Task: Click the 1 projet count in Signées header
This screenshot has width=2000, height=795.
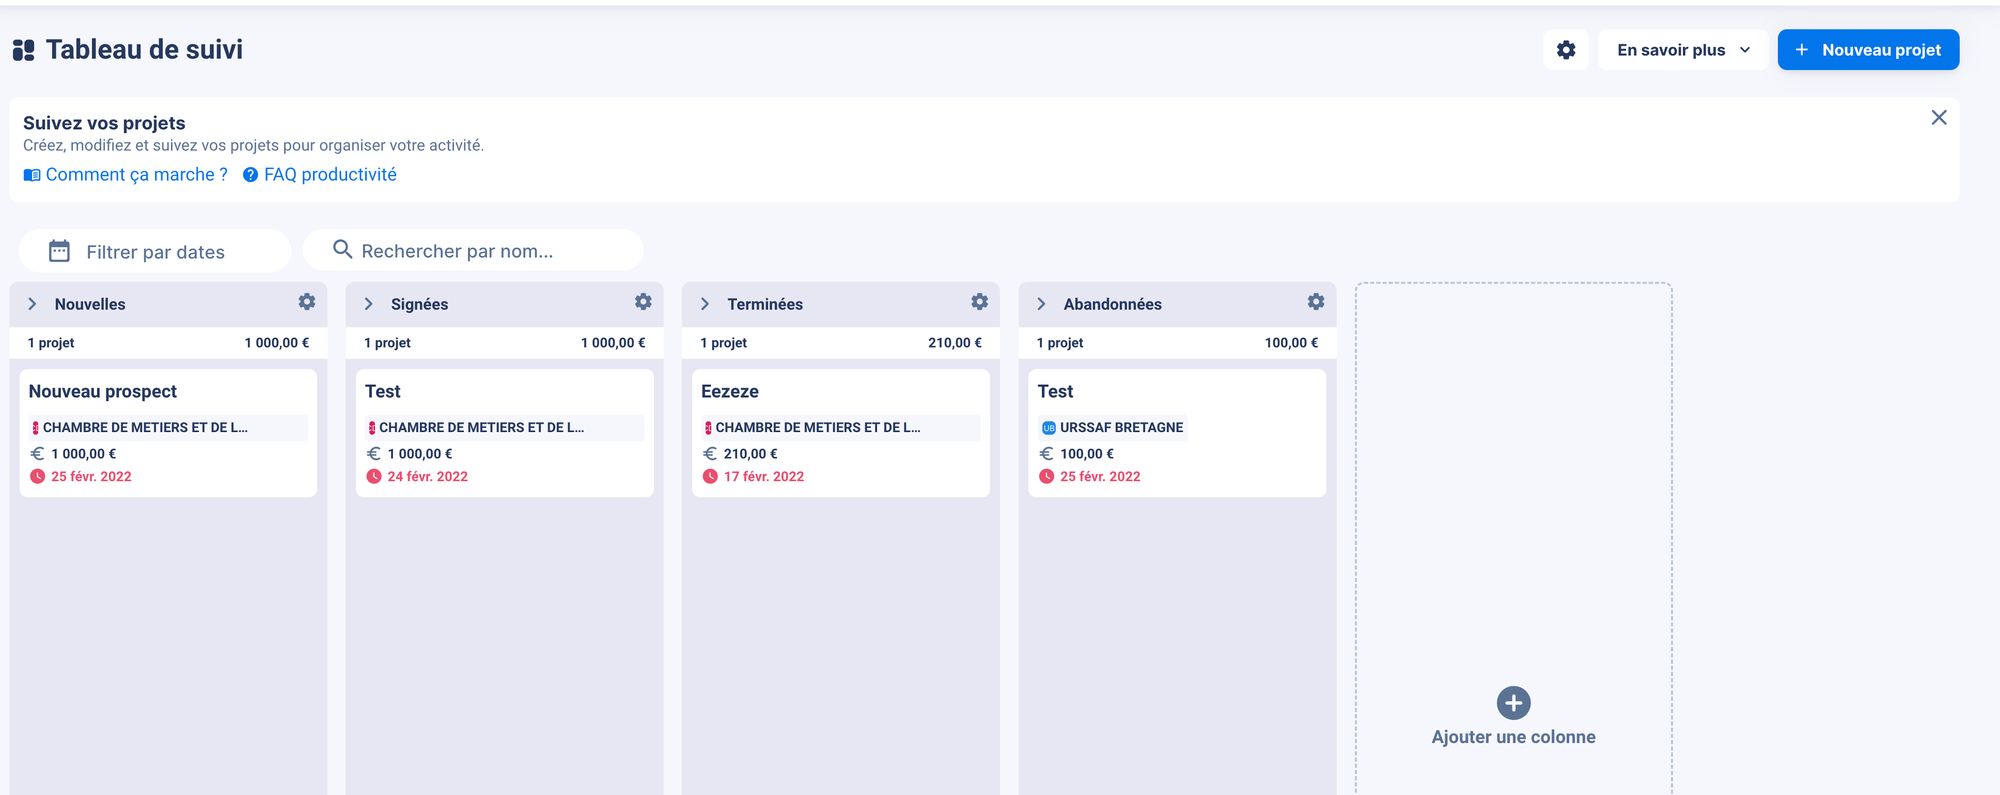Action: [387, 343]
